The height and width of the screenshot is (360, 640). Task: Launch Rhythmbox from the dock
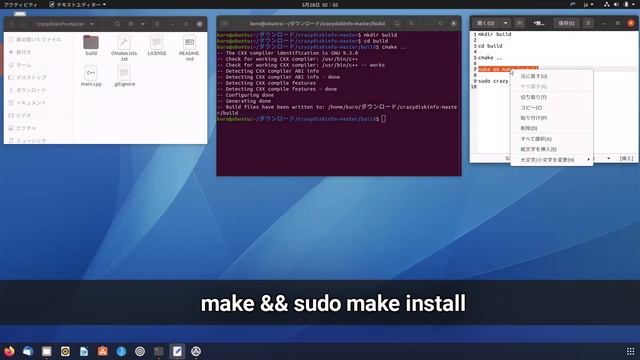(x=65, y=351)
